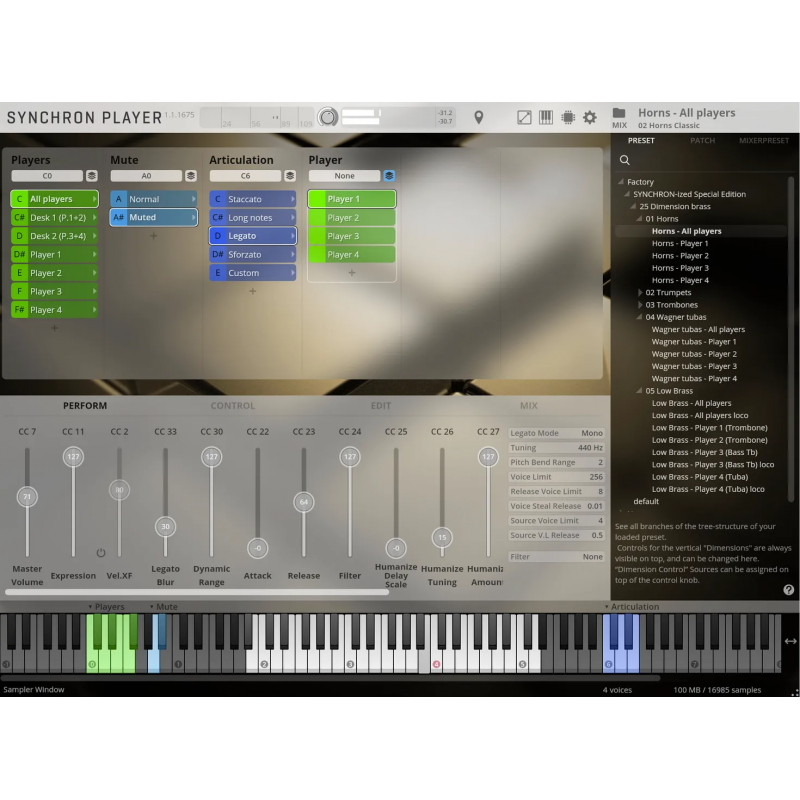Click the MIDI keyboard icon in the toolbar
The height and width of the screenshot is (800, 800).
click(545, 117)
